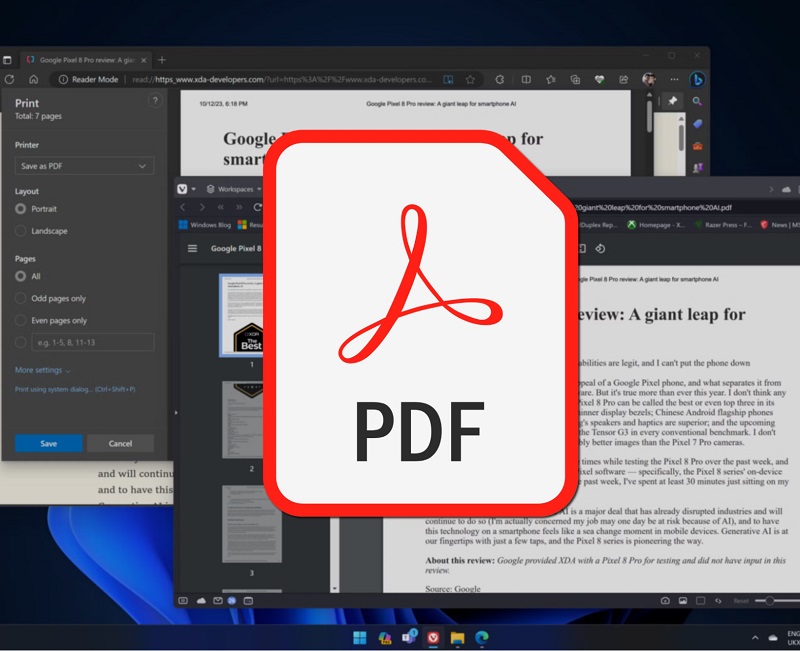Open More settings in the Print panel
800x651 pixels.
click(x=38, y=370)
